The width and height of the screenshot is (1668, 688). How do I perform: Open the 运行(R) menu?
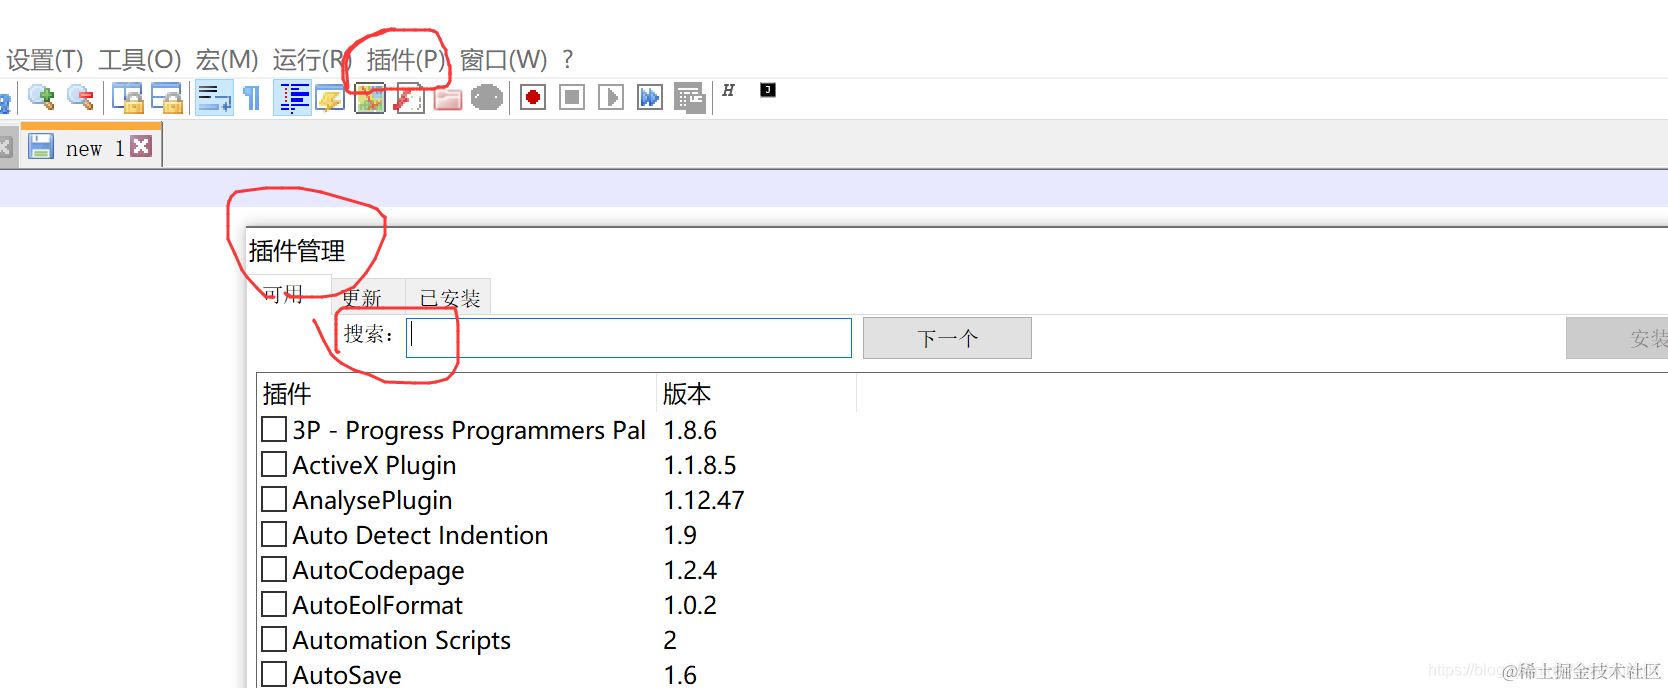311,60
